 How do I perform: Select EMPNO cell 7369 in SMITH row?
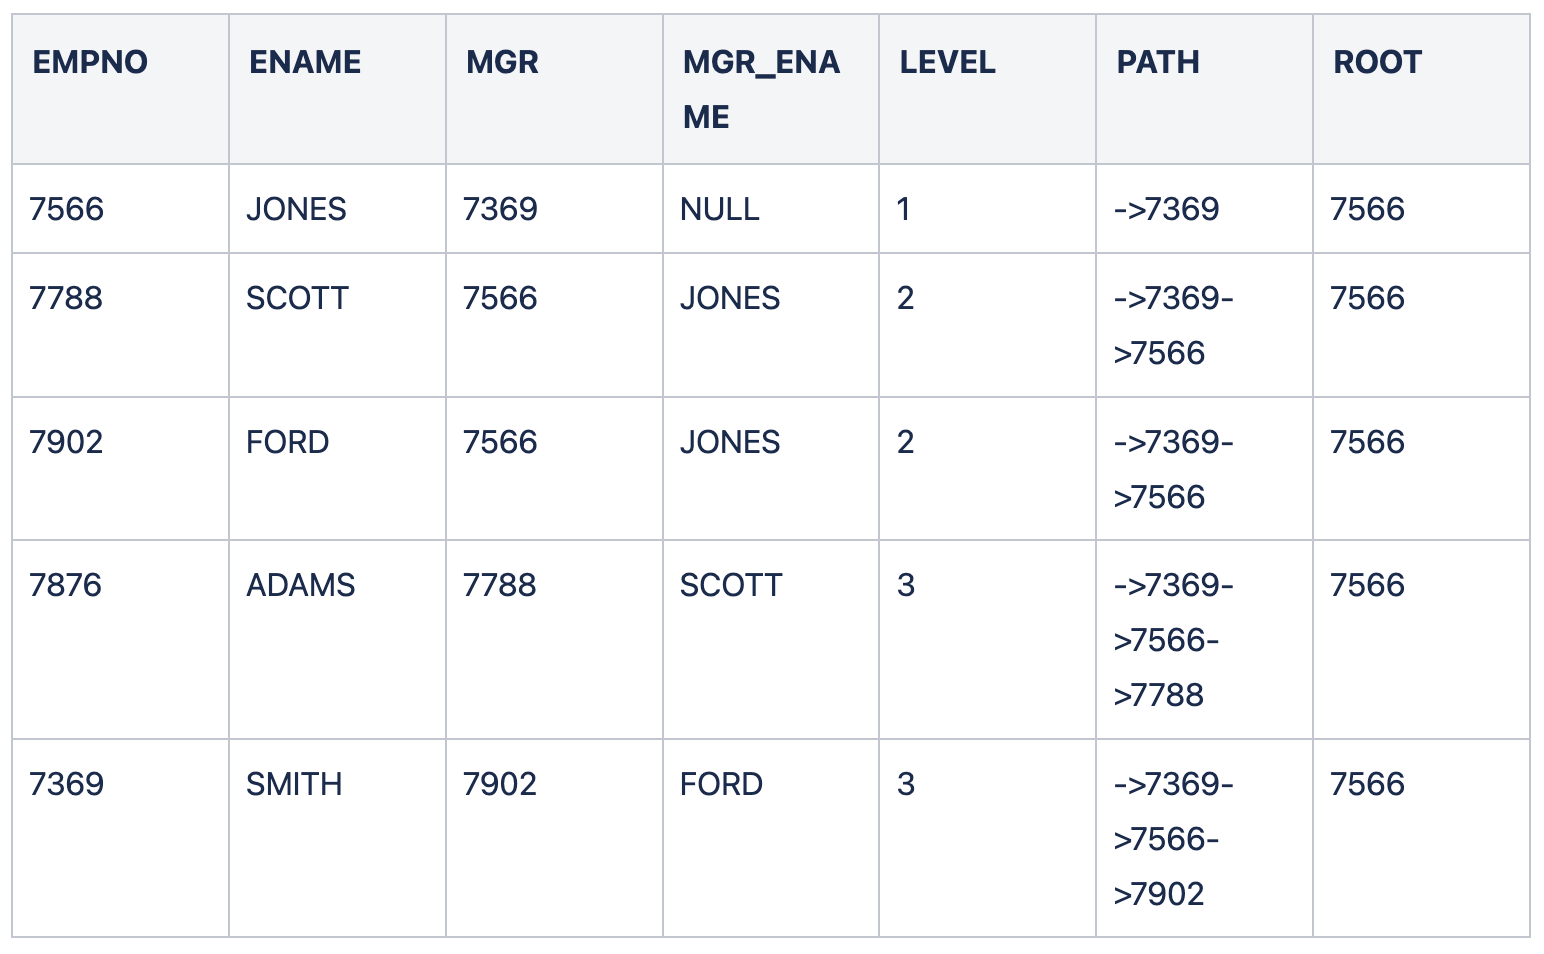point(66,784)
